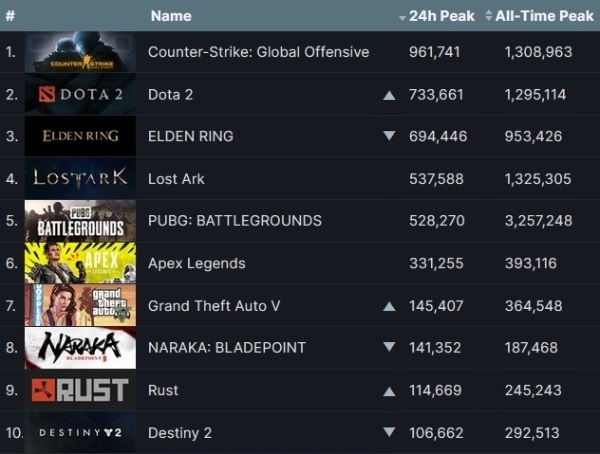The image size is (600, 454).
Task: Open the Apex Legends thumbnail
Action: coord(80,263)
